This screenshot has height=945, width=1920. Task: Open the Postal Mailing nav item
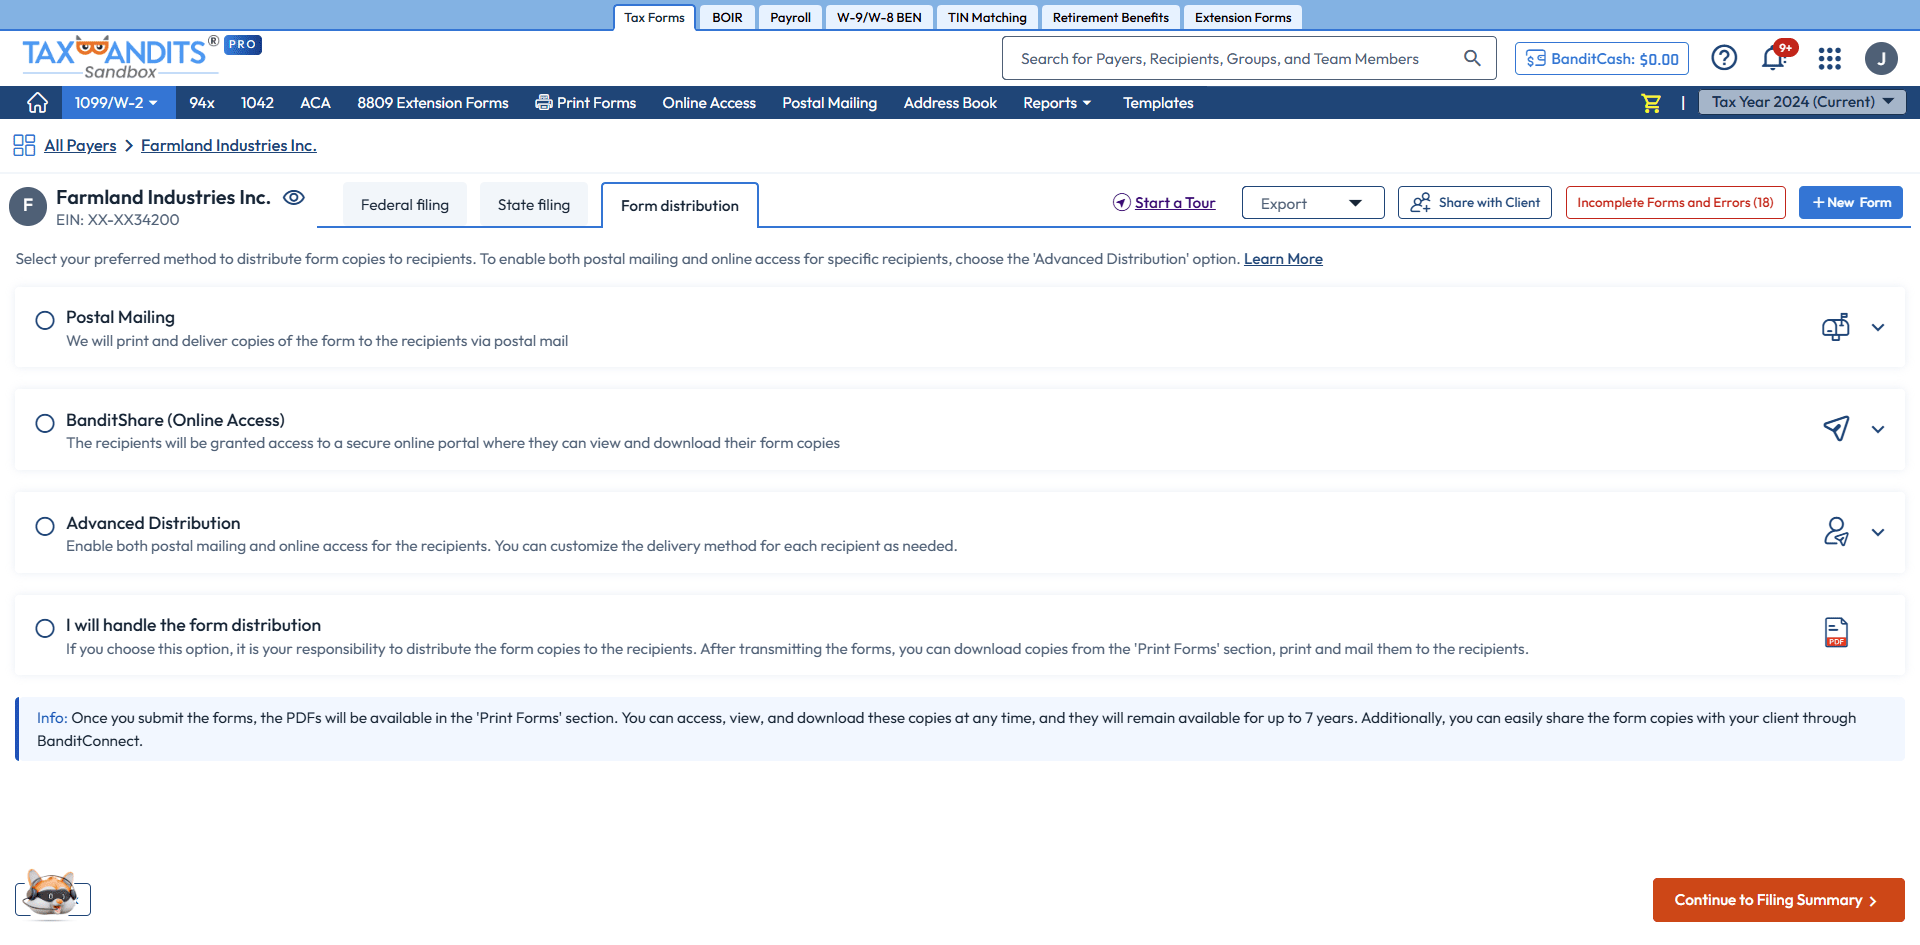(x=829, y=103)
